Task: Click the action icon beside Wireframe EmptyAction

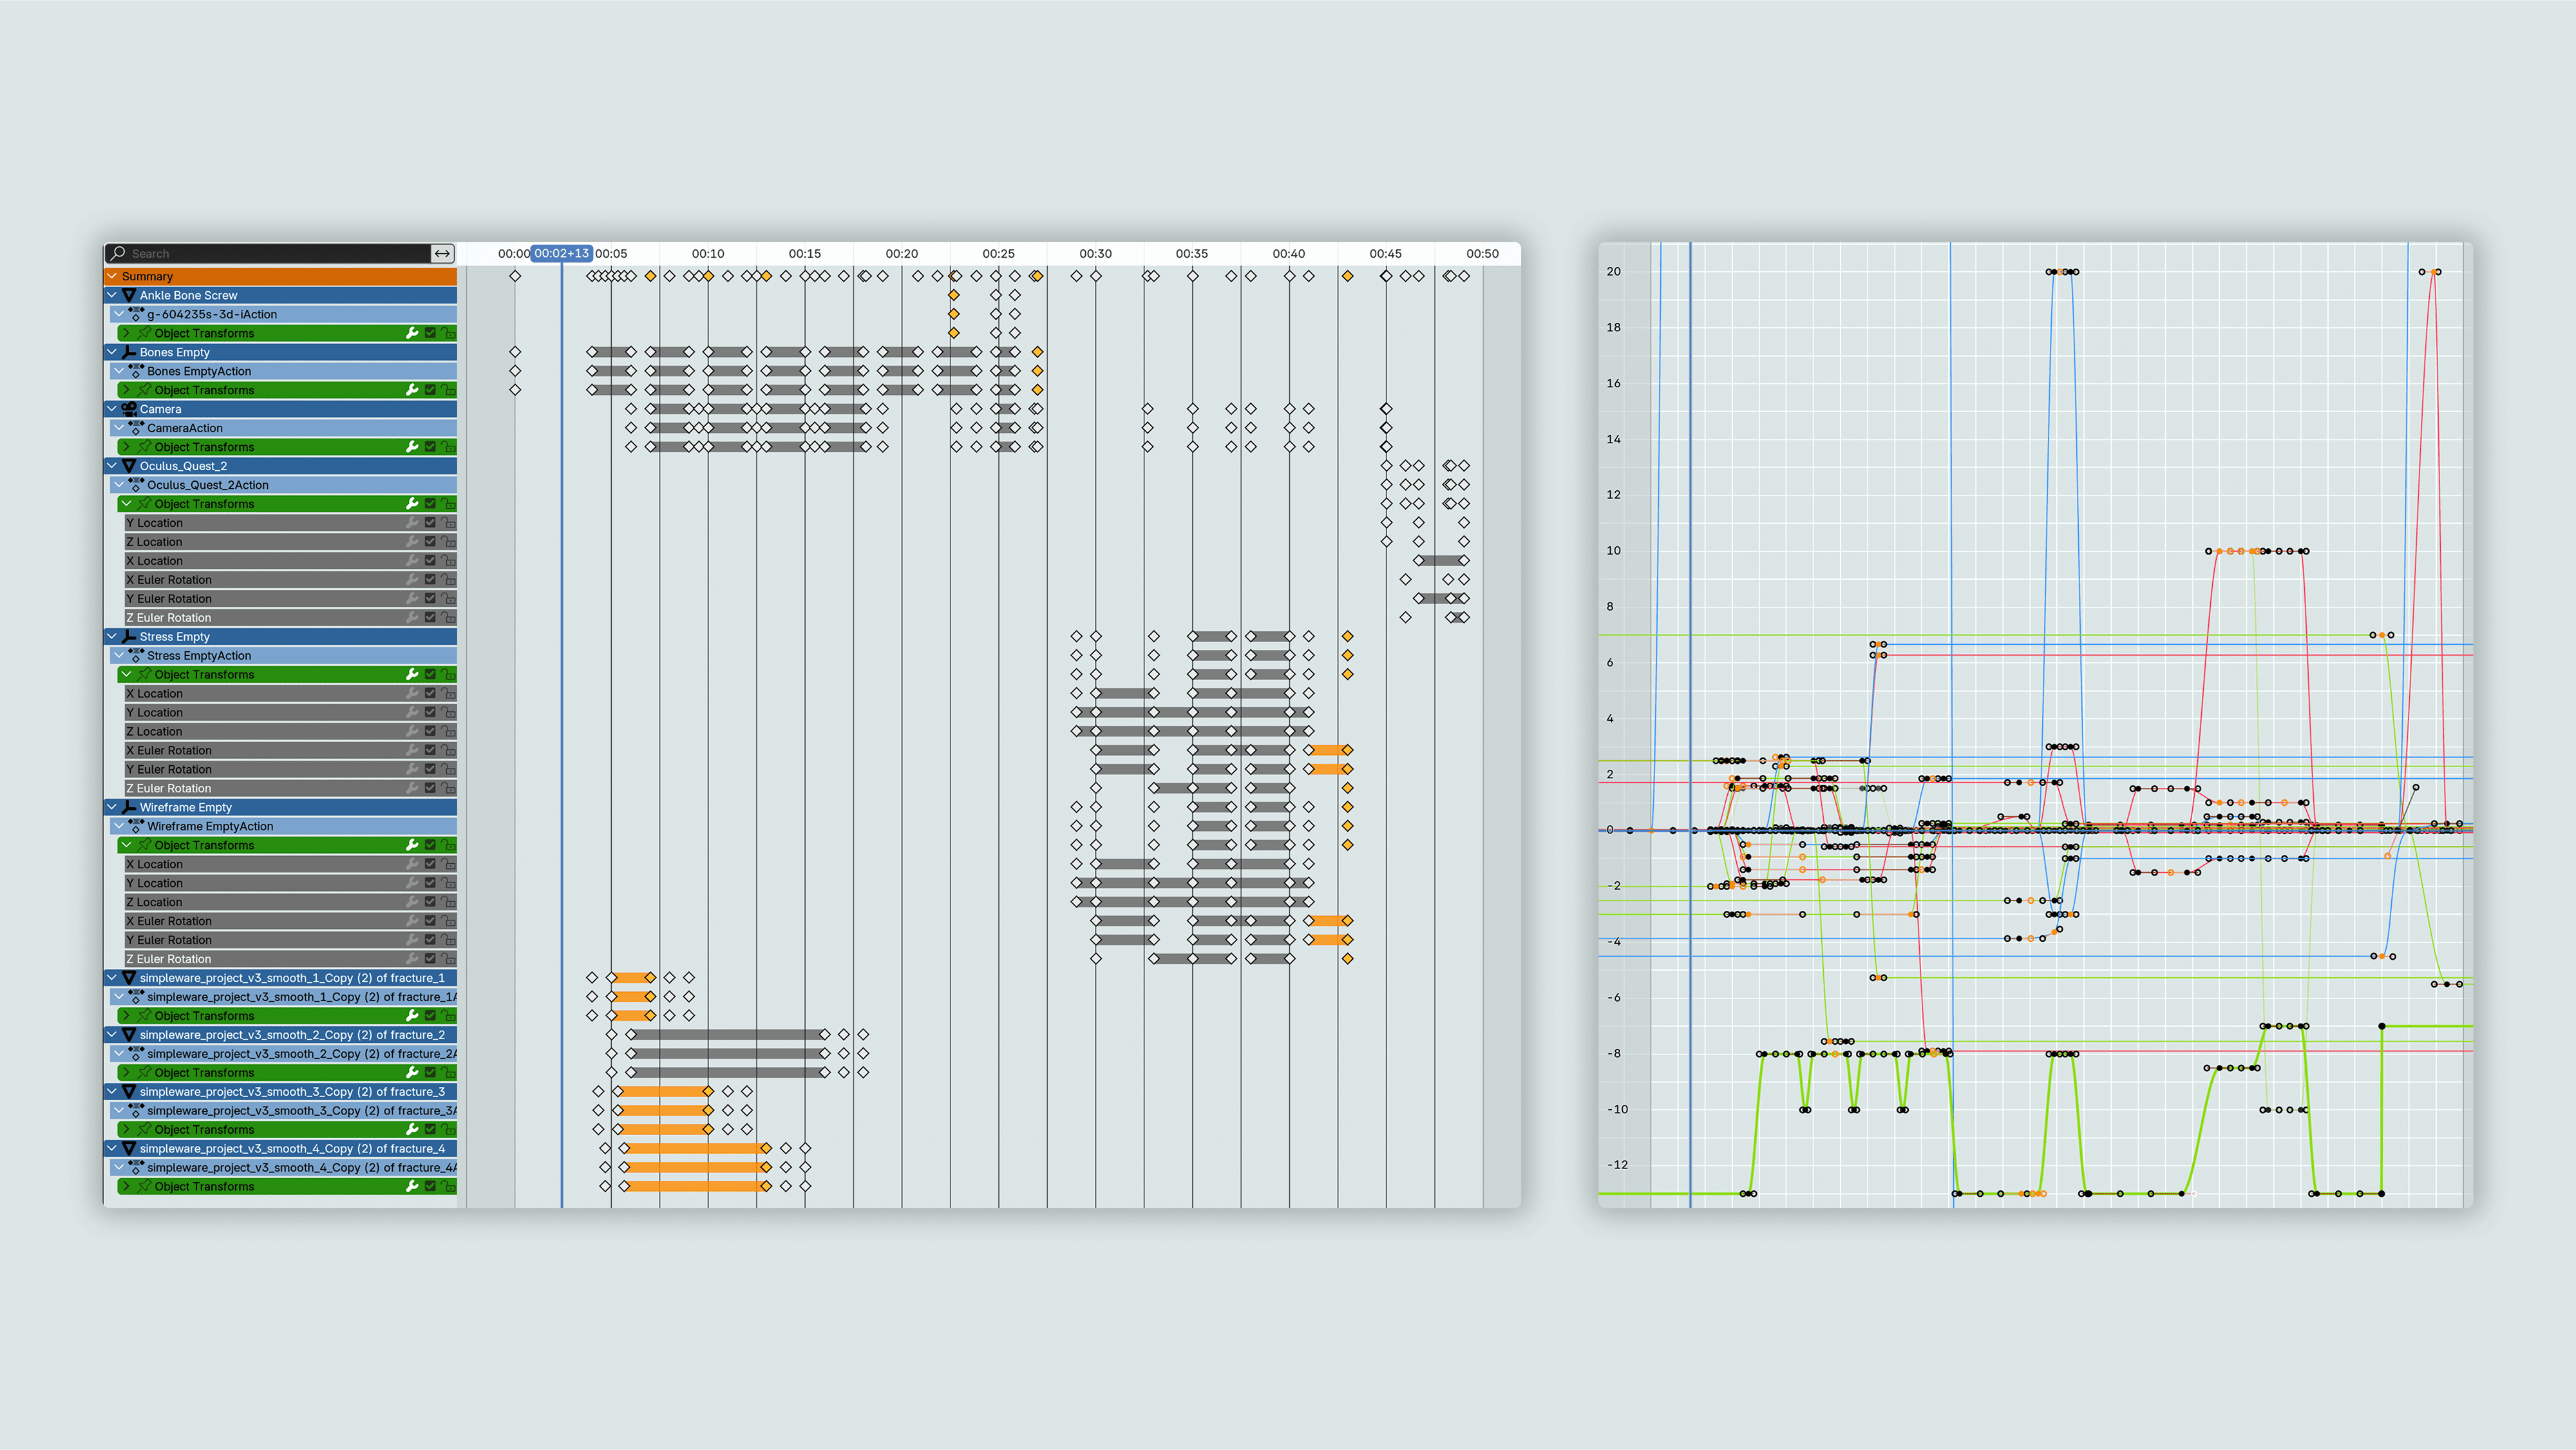Action: click(x=136, y=826)
